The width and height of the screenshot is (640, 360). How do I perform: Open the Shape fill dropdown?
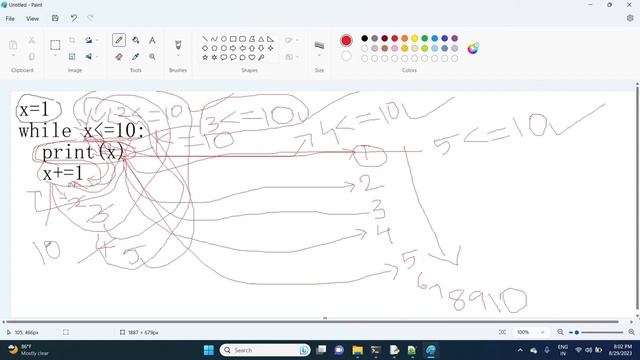tap(291, 57)
